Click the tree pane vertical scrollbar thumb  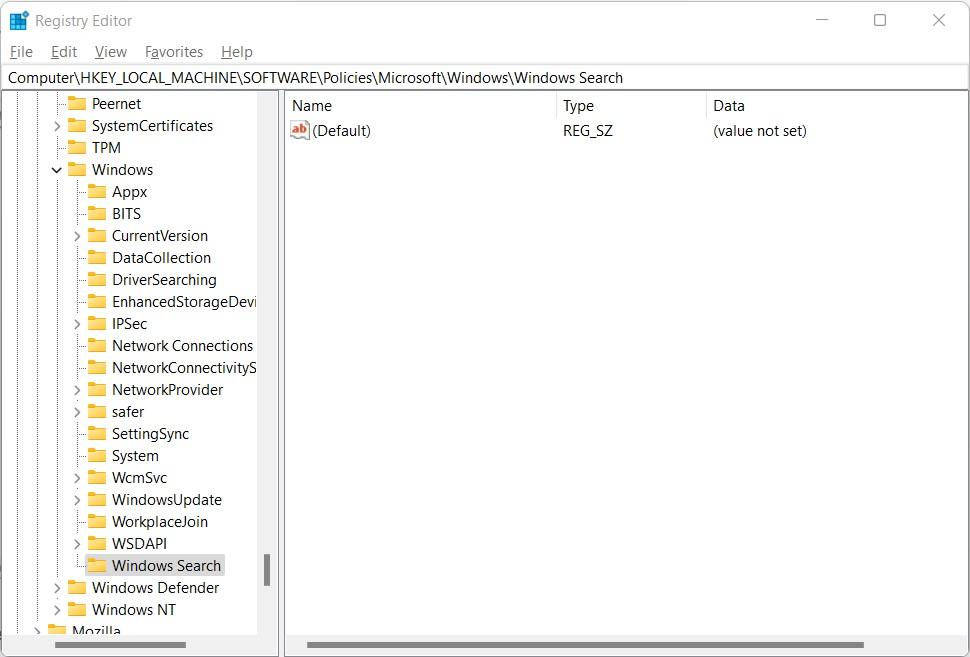(x=267, y=570)
